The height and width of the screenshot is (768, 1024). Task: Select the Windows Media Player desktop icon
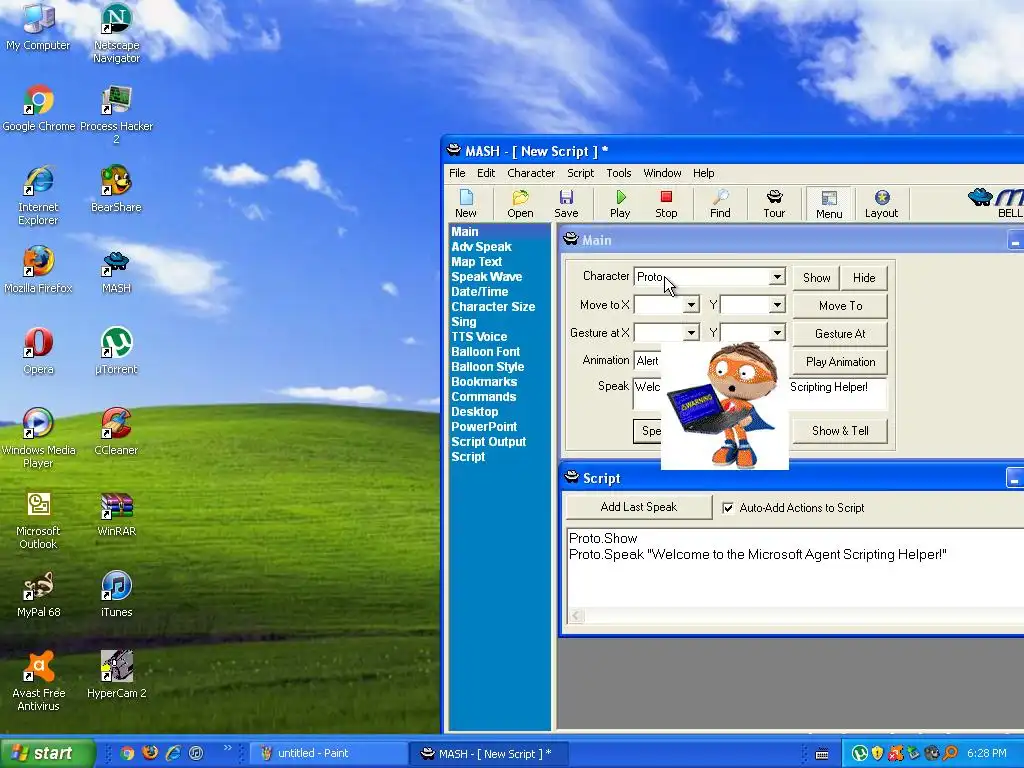[x=38, y=439]
